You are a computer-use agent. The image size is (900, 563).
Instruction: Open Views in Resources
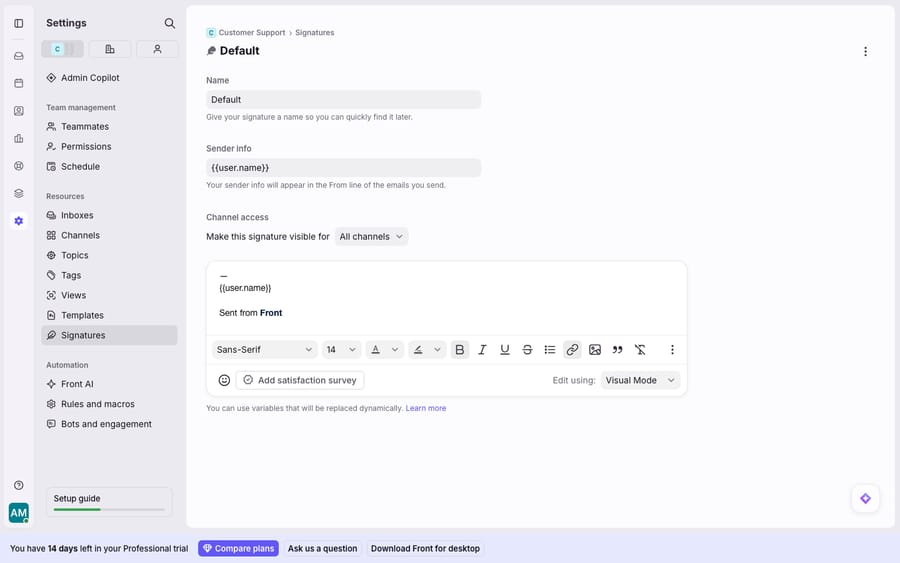(109, 295)
